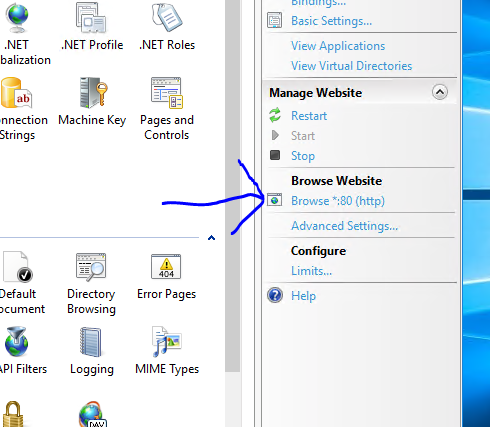Open the Pages and Controls icon
The image size is (490, 427).
point(167,93)
